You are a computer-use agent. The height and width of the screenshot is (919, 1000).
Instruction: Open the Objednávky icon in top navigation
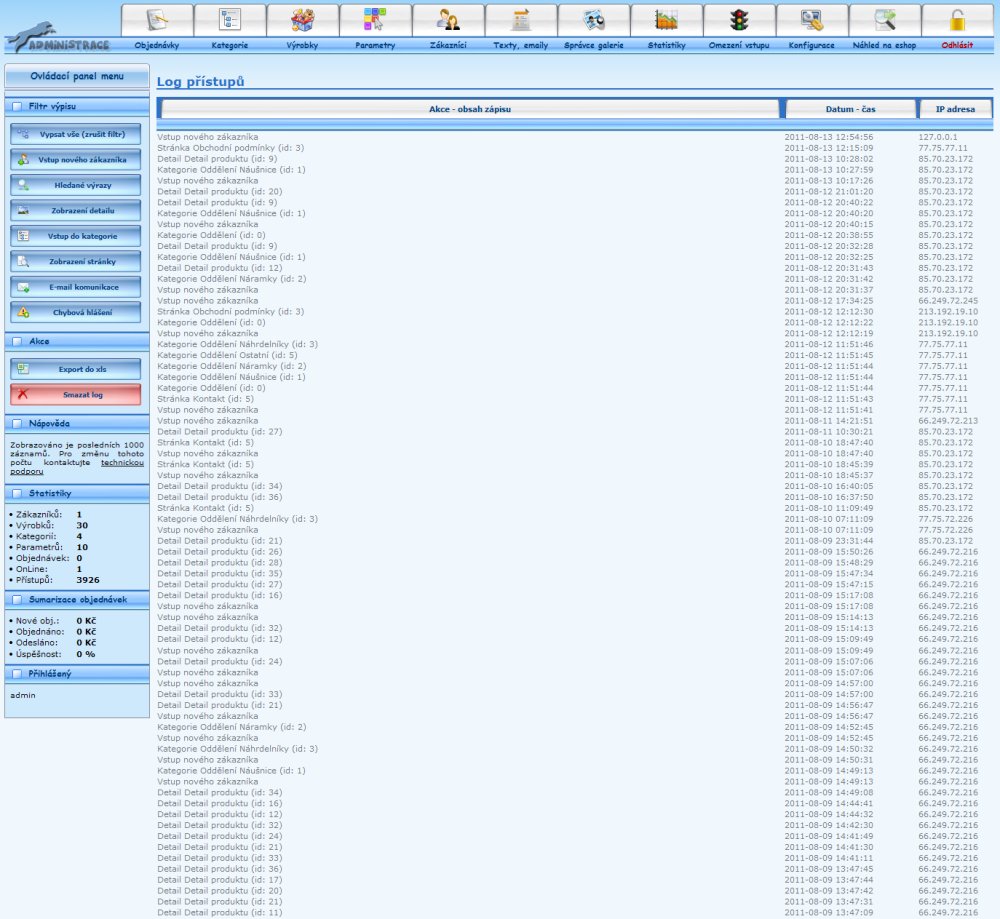click(157, 20)
